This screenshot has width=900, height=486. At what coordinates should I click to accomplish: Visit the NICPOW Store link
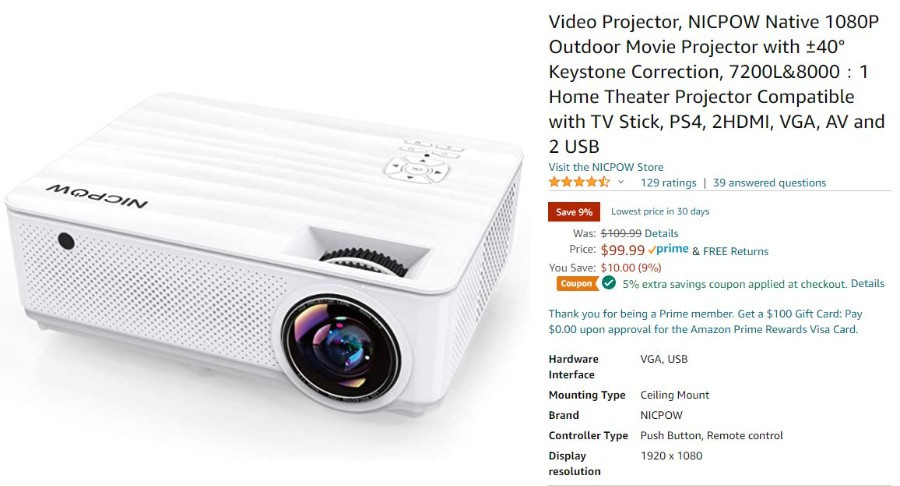606,167
